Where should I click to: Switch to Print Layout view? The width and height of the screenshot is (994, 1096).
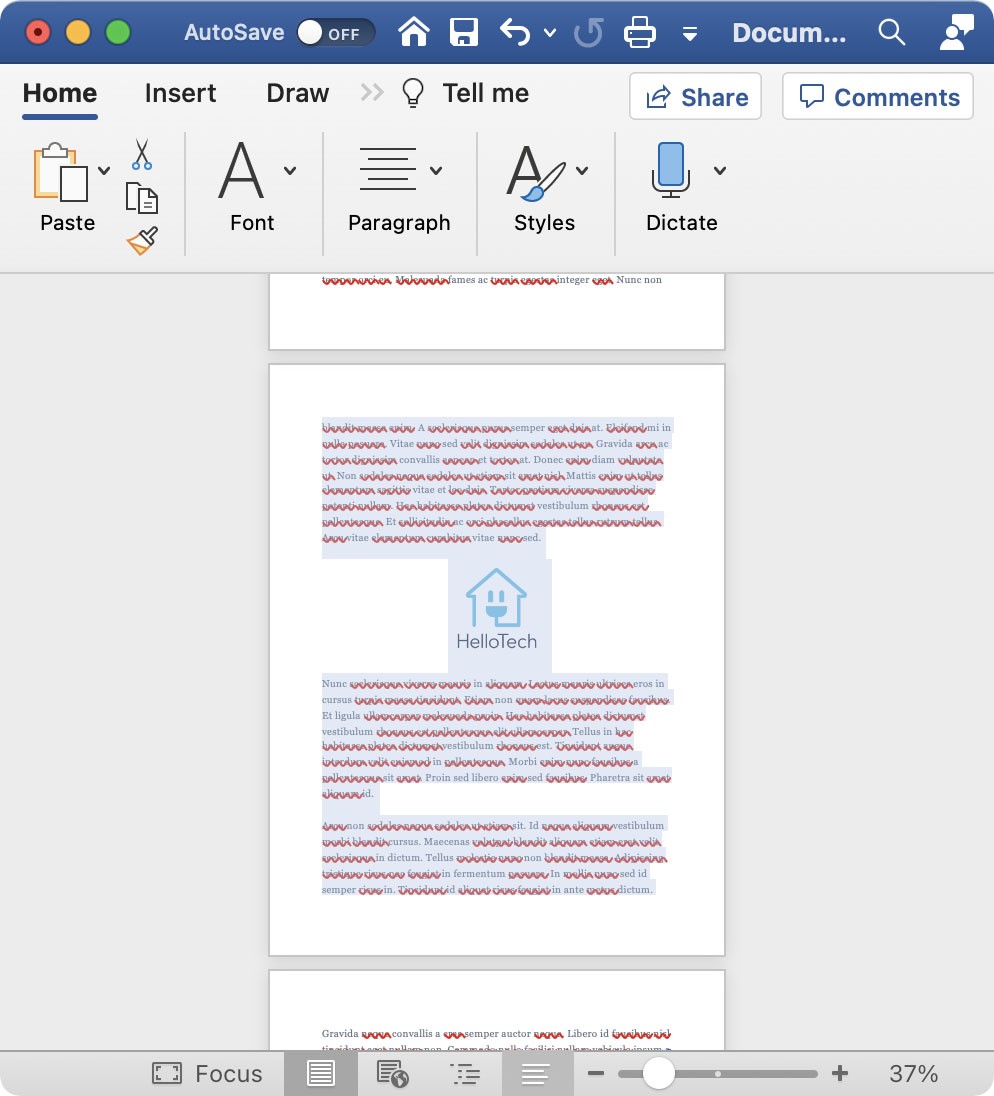pyautogui.click(x=321, y=1073)
